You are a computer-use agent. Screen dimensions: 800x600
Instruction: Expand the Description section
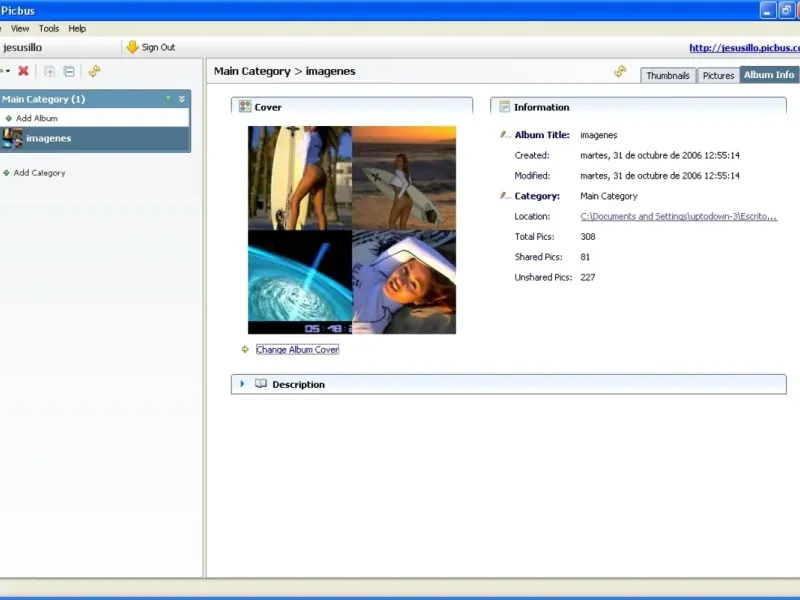point(242,384)
